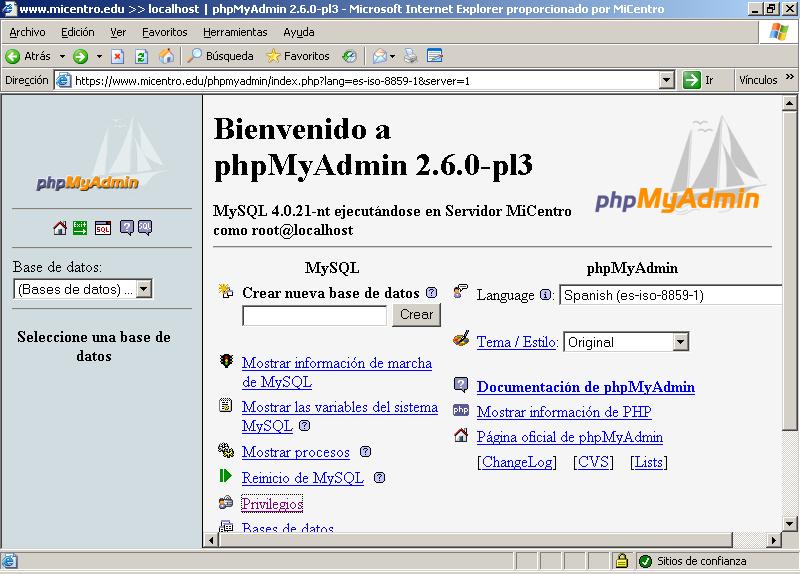
Task: Expand the address bar history dropdown
Action: coord(666,80)
